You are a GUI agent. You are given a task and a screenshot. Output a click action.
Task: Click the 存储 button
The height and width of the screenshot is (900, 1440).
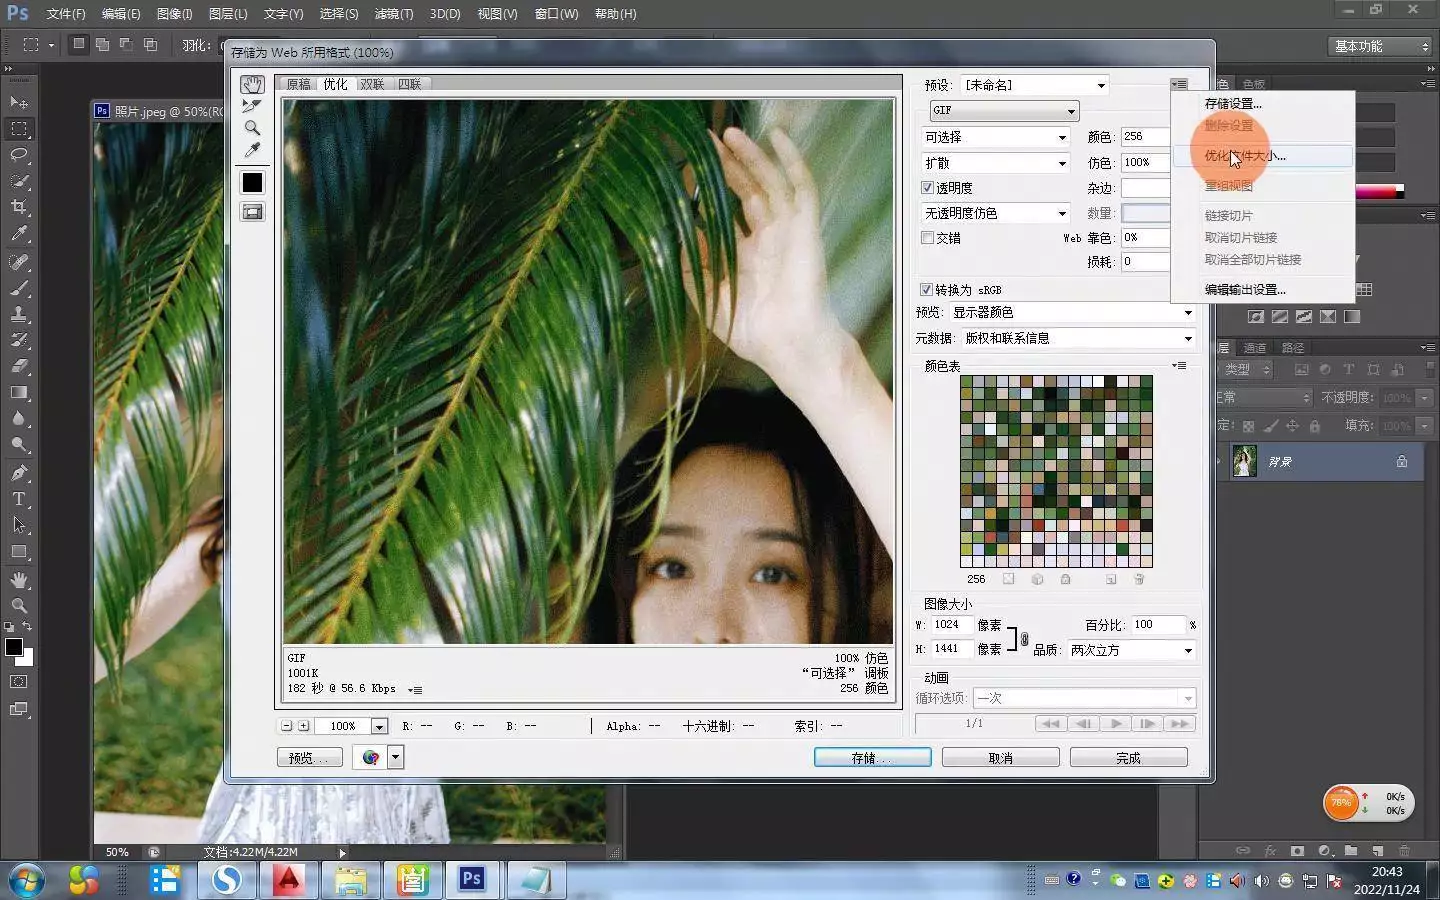pos(872,758)
